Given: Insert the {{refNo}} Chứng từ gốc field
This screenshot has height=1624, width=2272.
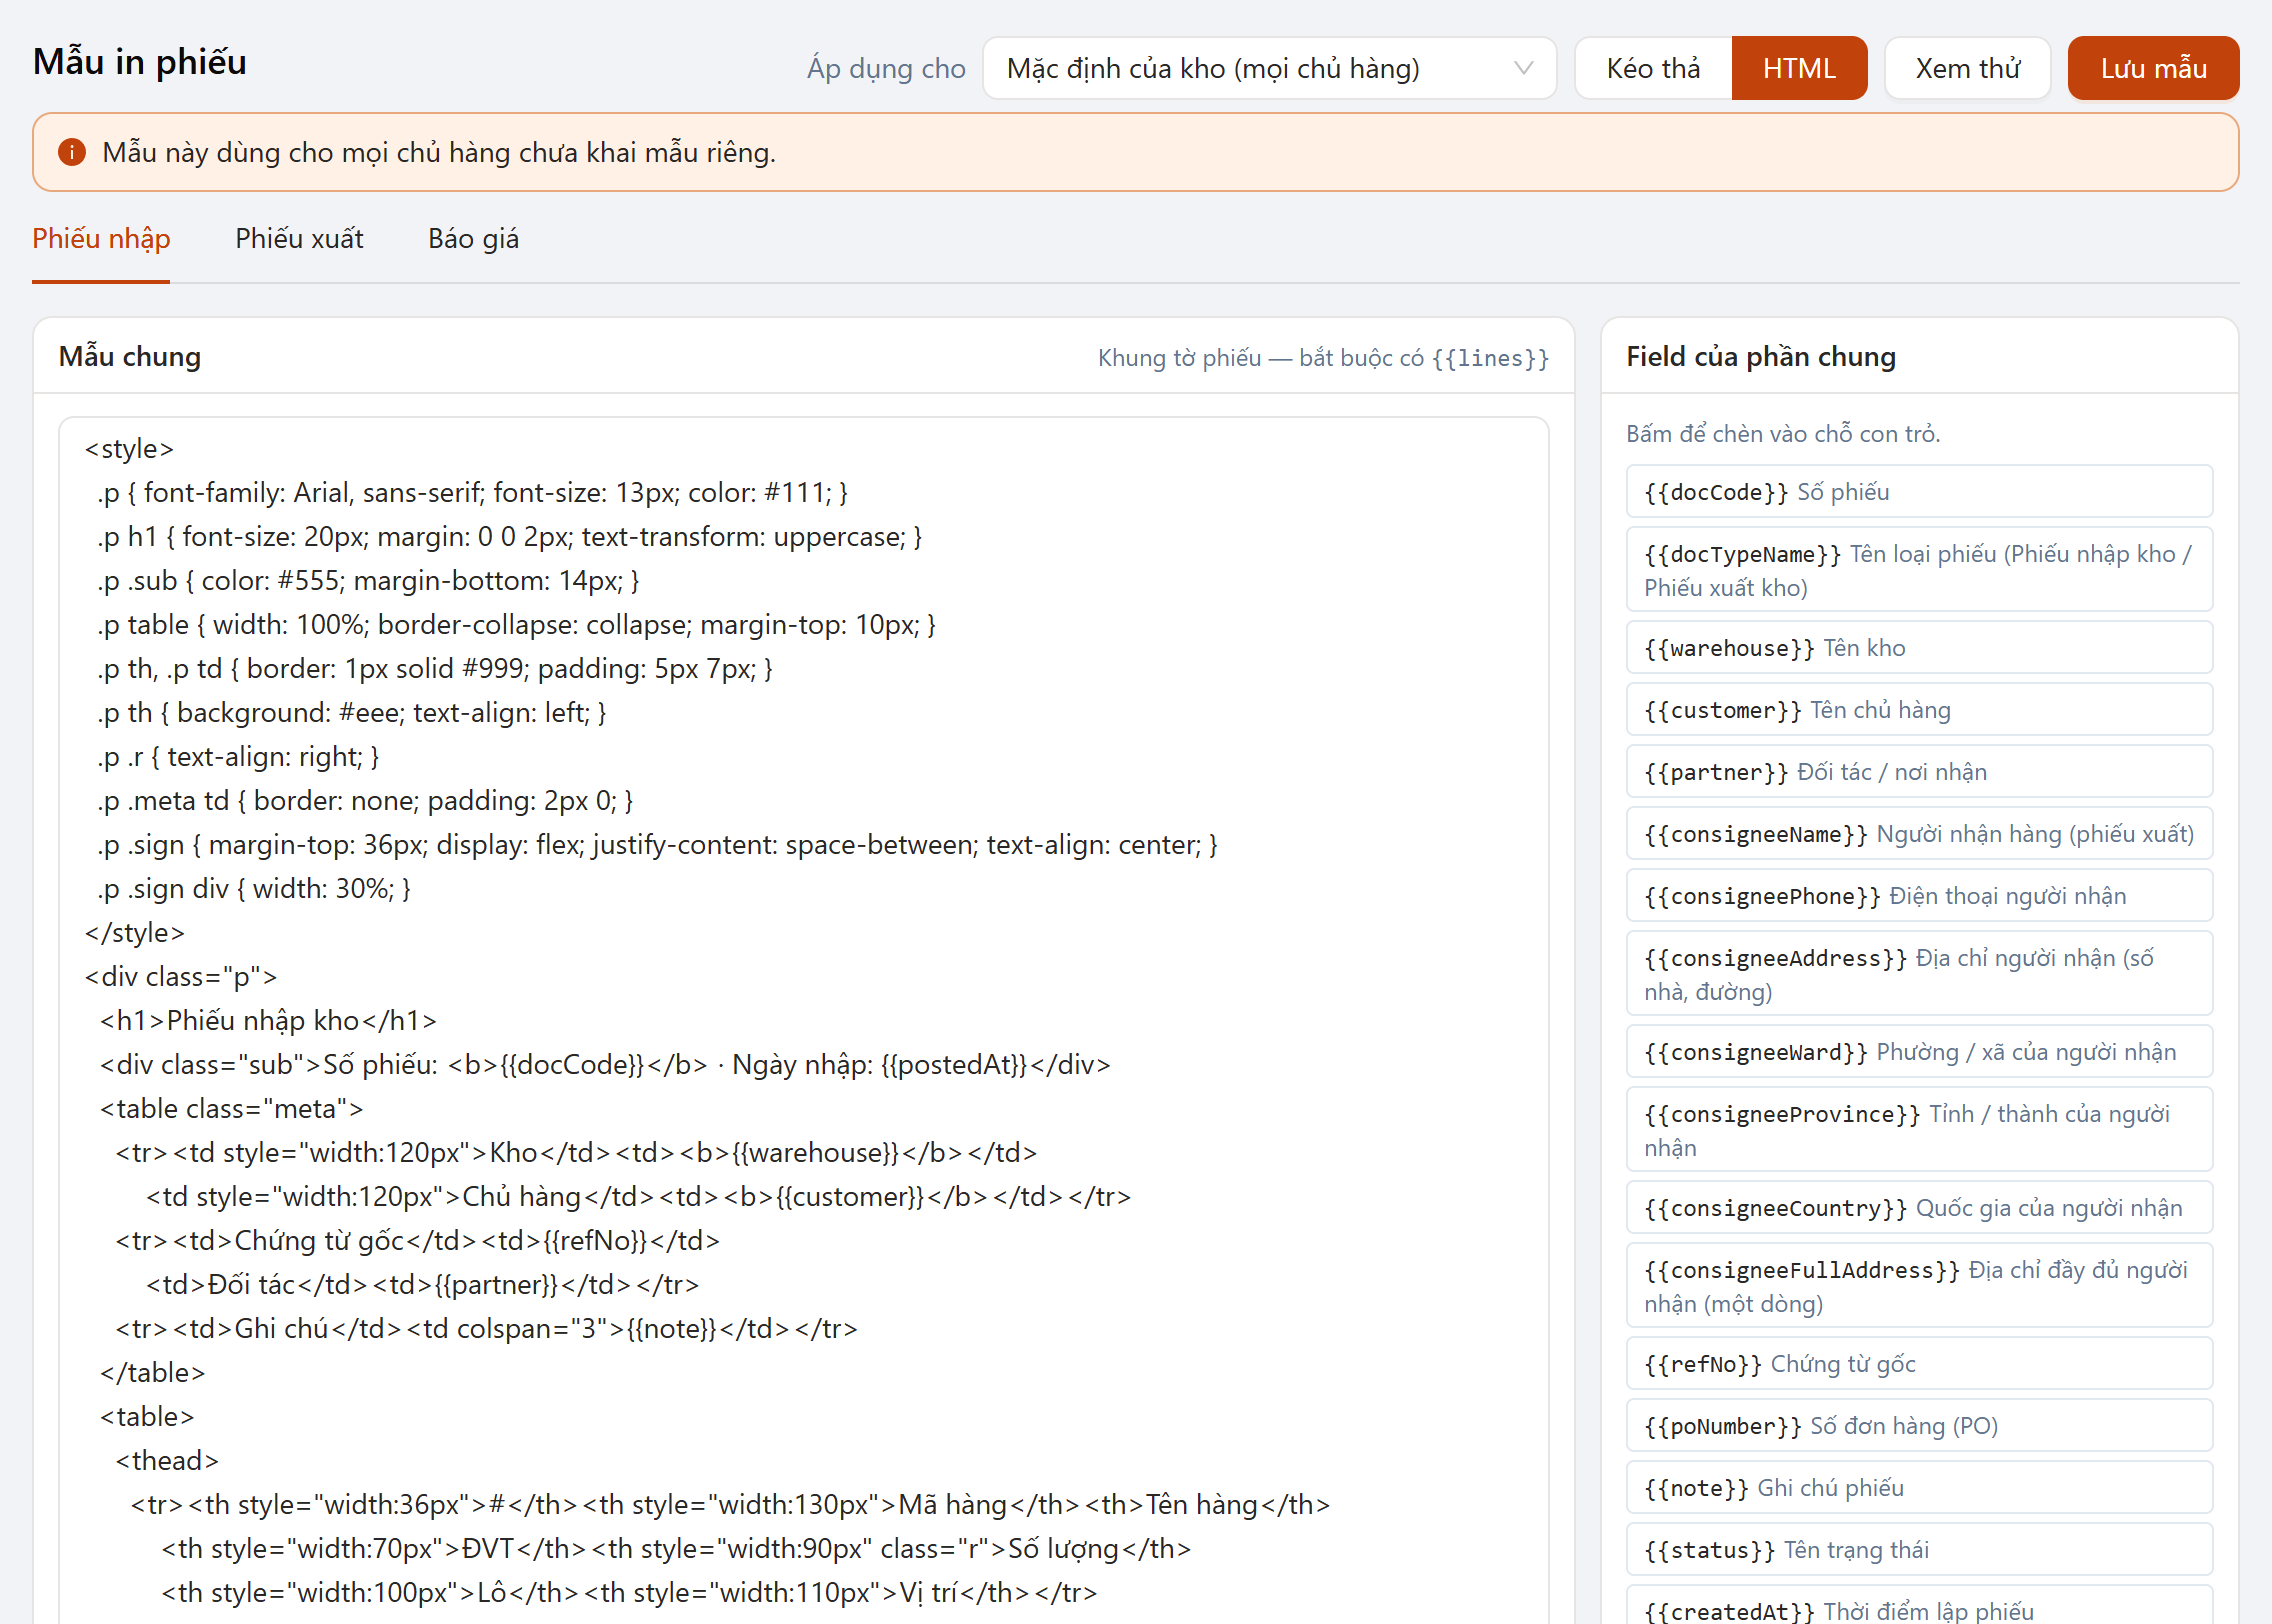Looking at the screenshot, I should click(x=1919, y=1364).
